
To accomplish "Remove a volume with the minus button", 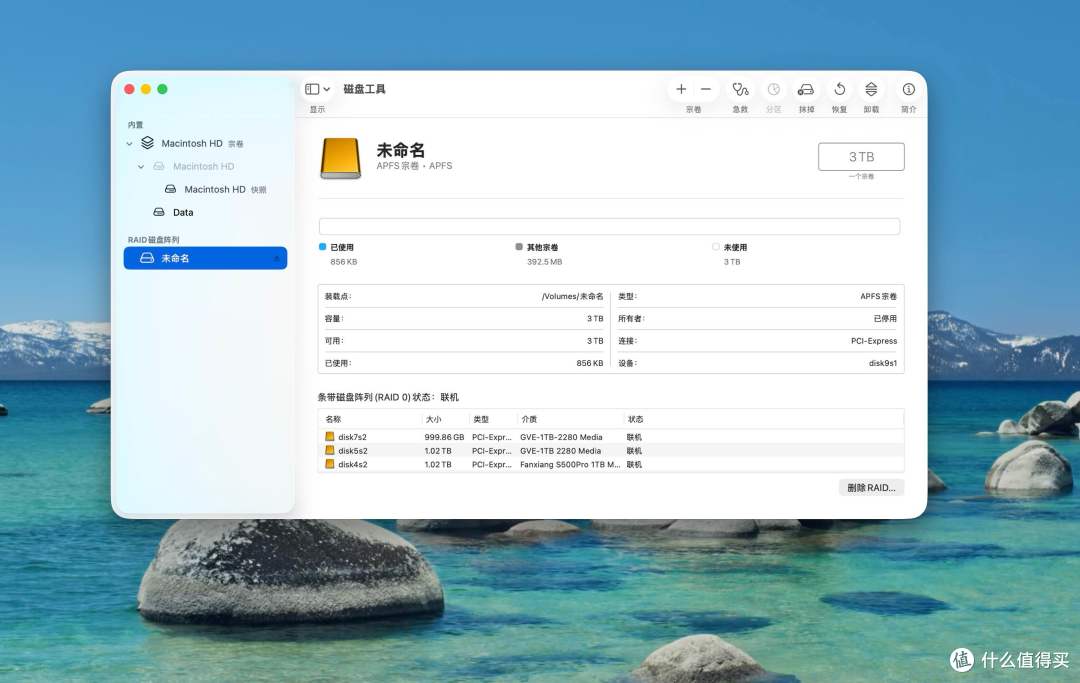I will click(706, 89).
